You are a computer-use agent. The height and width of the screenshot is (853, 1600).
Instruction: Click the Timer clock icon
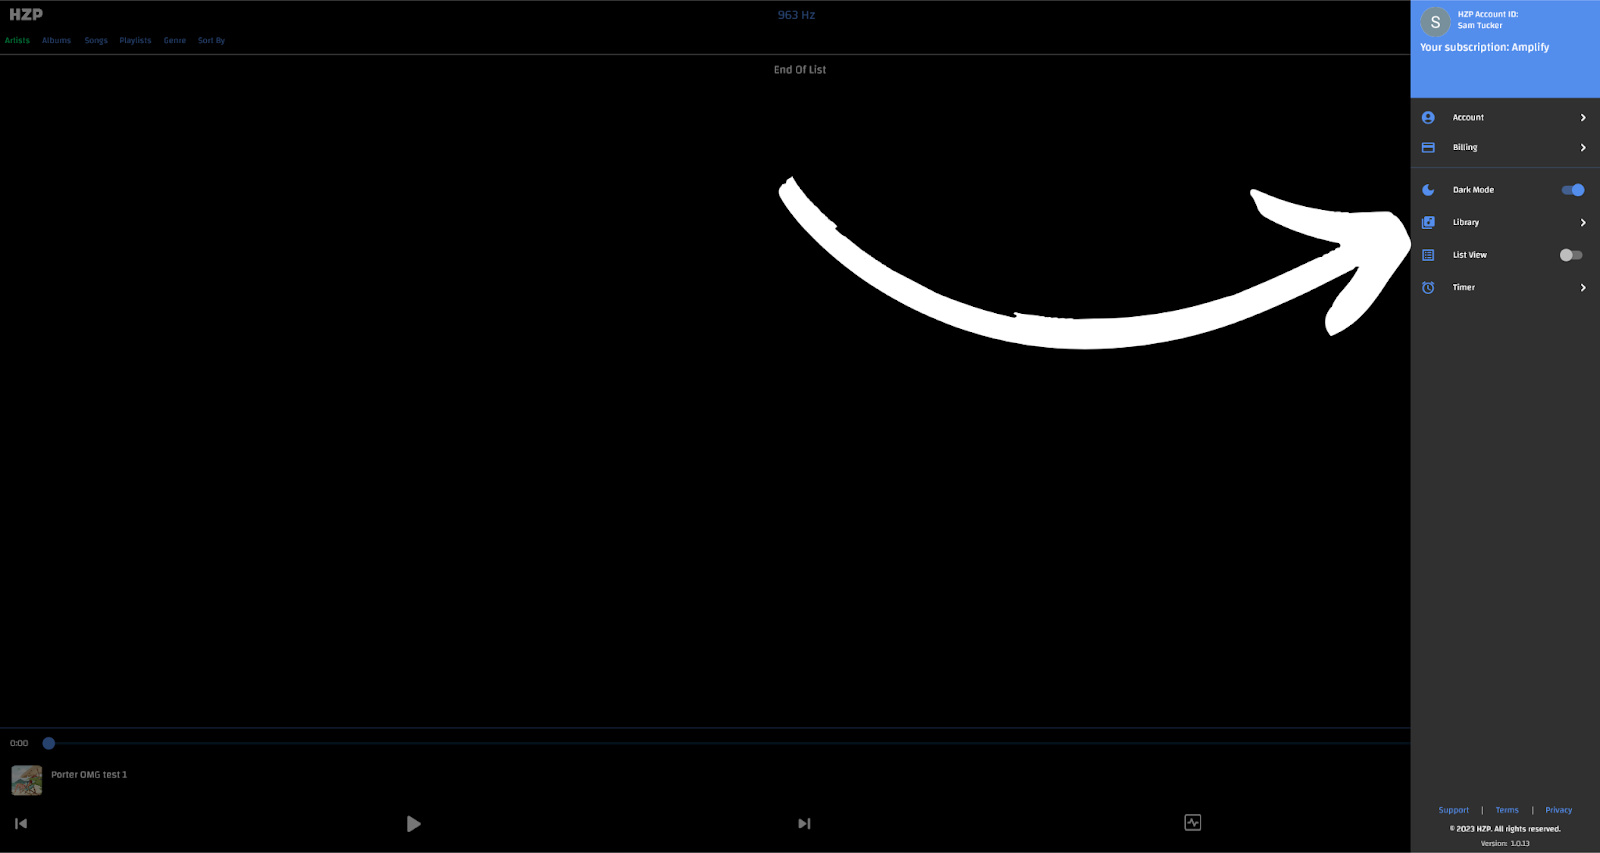[x=1428, y=288]
